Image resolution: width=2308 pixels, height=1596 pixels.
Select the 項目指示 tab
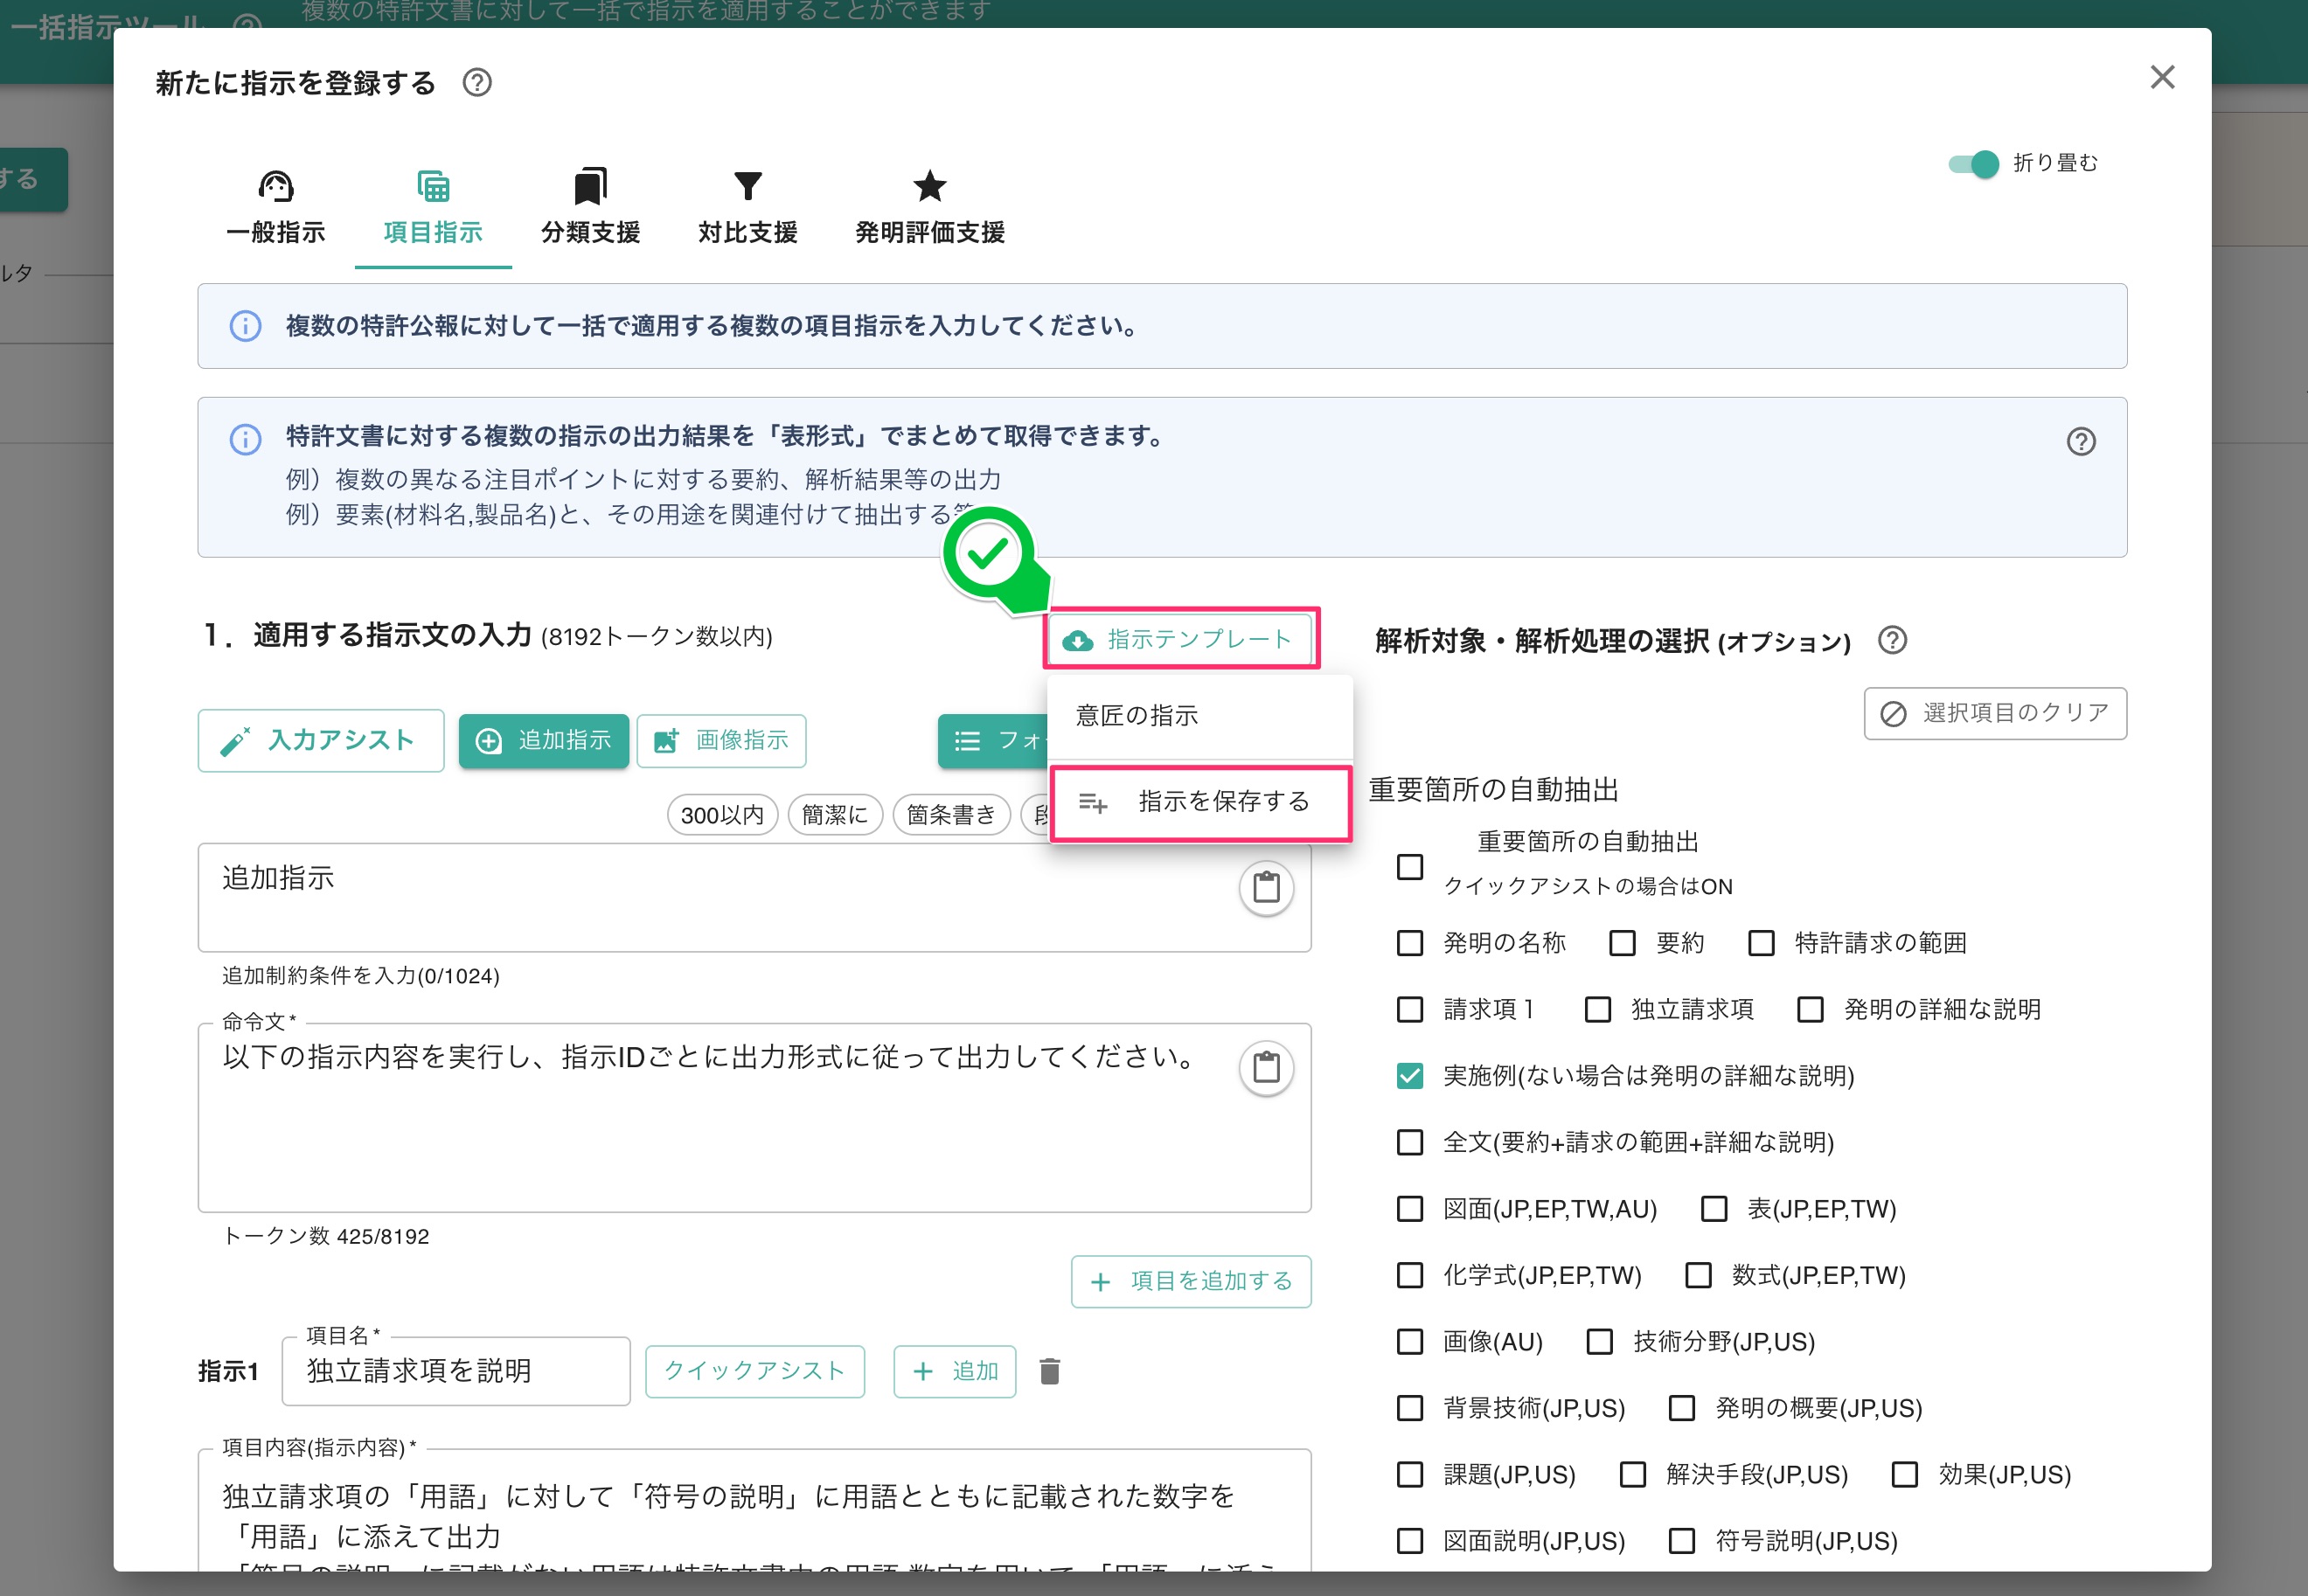[433, 209]
